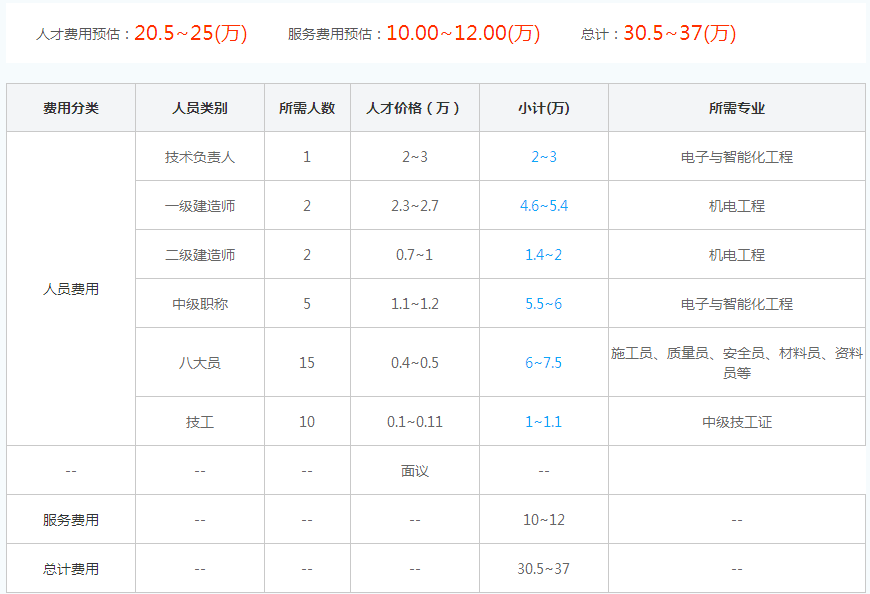Click the price value 1.1~1.2
The width and height of the screenshot is (870, 594).
coord(414,304)
